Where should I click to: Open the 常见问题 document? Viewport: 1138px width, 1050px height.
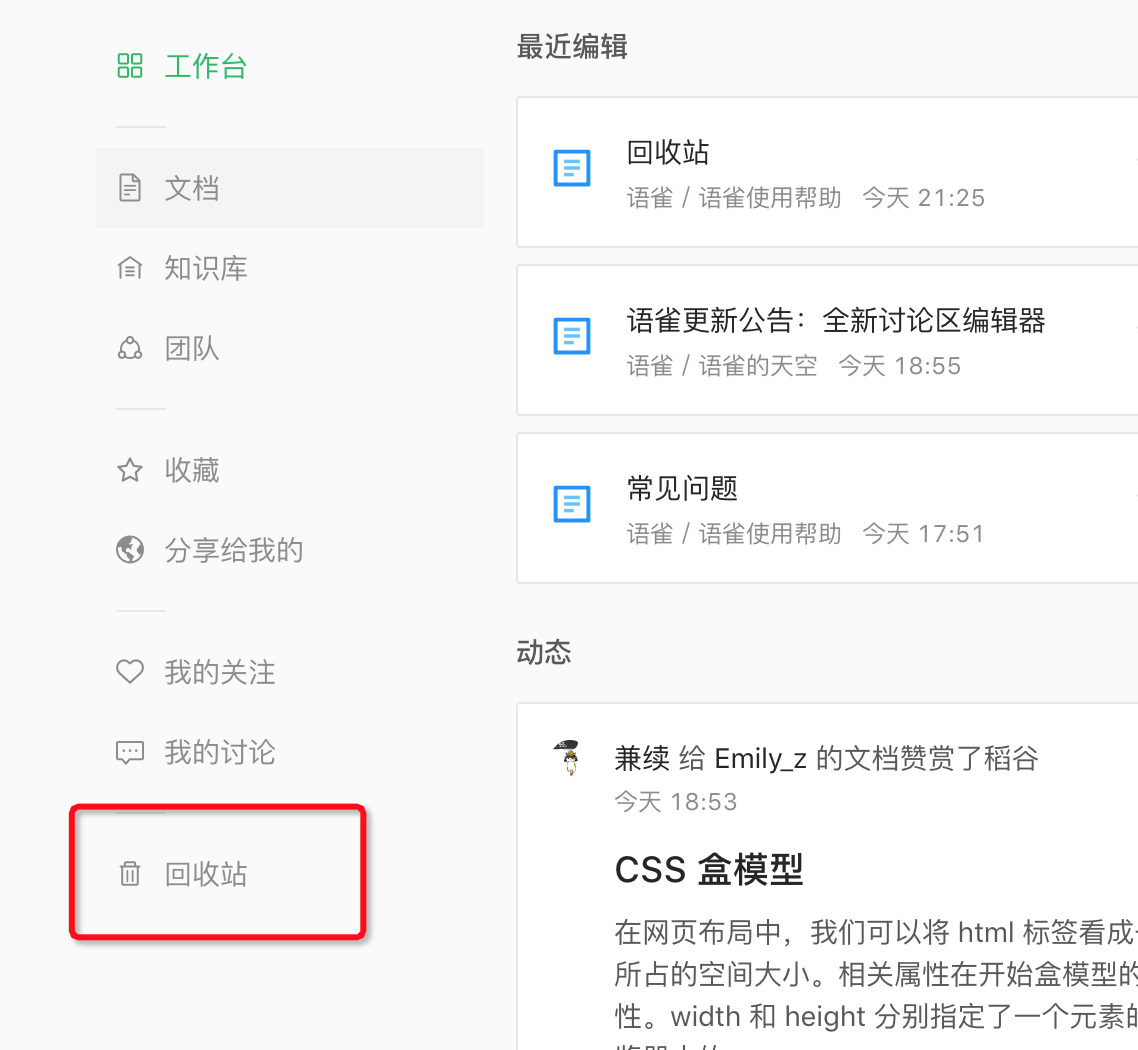pyautogui.click(x=682, y=489)
